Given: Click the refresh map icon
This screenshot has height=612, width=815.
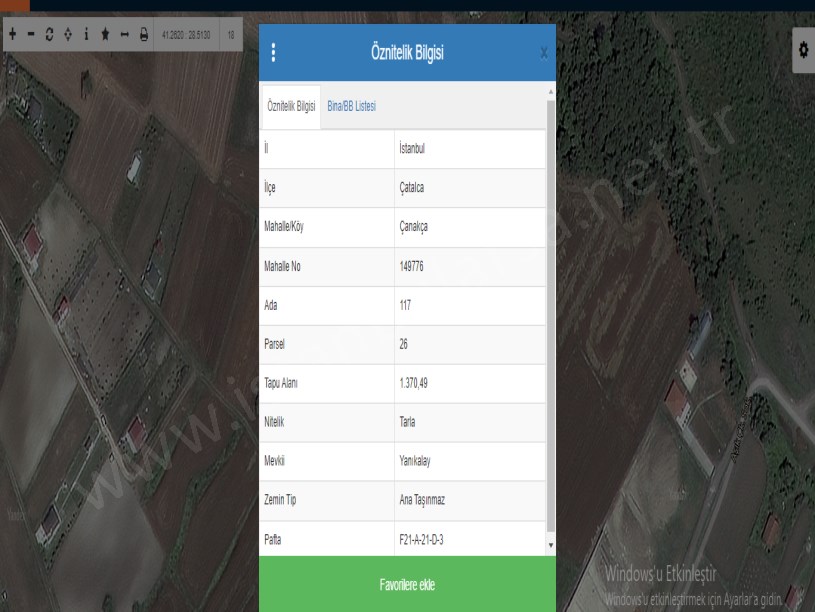Looking at the screenshot, I should (x=49, y=33).
